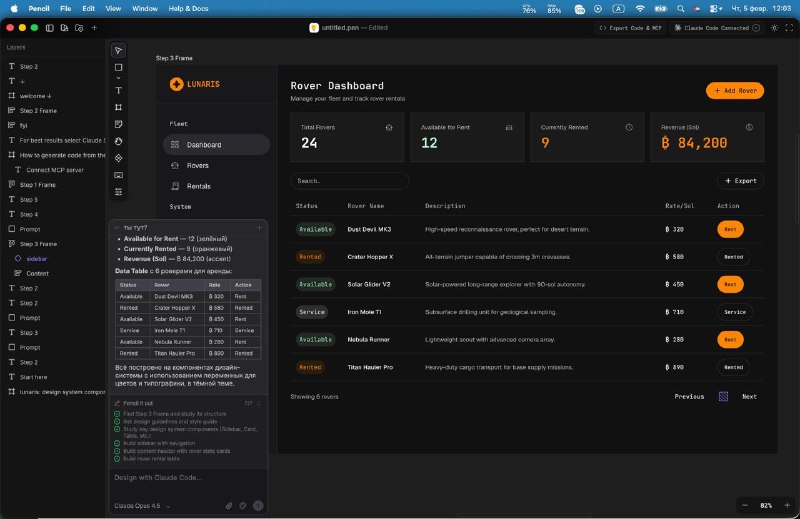
Task: Click the attachment paperclip icon in chat
Action: pos(229,505)
